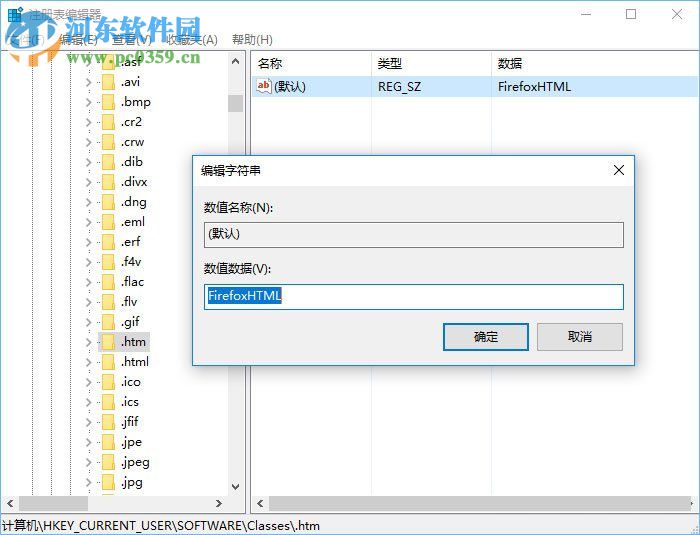This screenshot has height=535, width=700.
Task: Click the .dng folder icon
Action: click(108, 202)
